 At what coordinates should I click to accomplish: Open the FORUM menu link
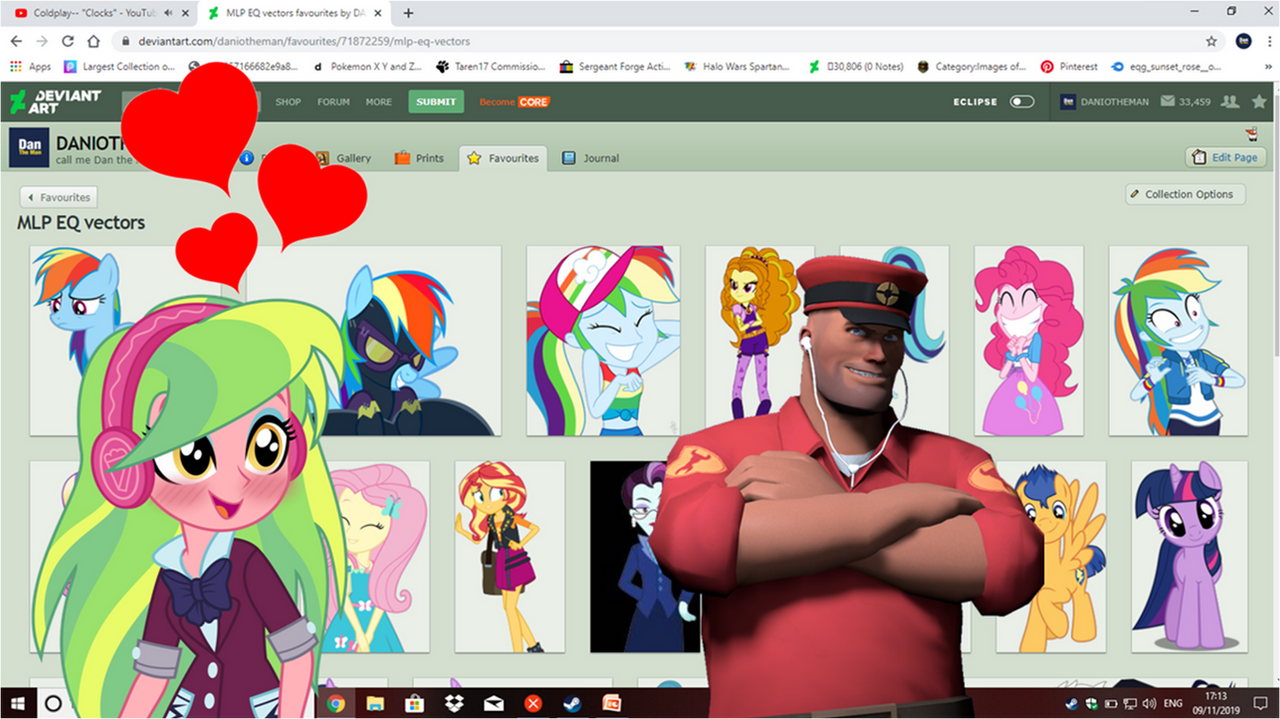[334, 102]
